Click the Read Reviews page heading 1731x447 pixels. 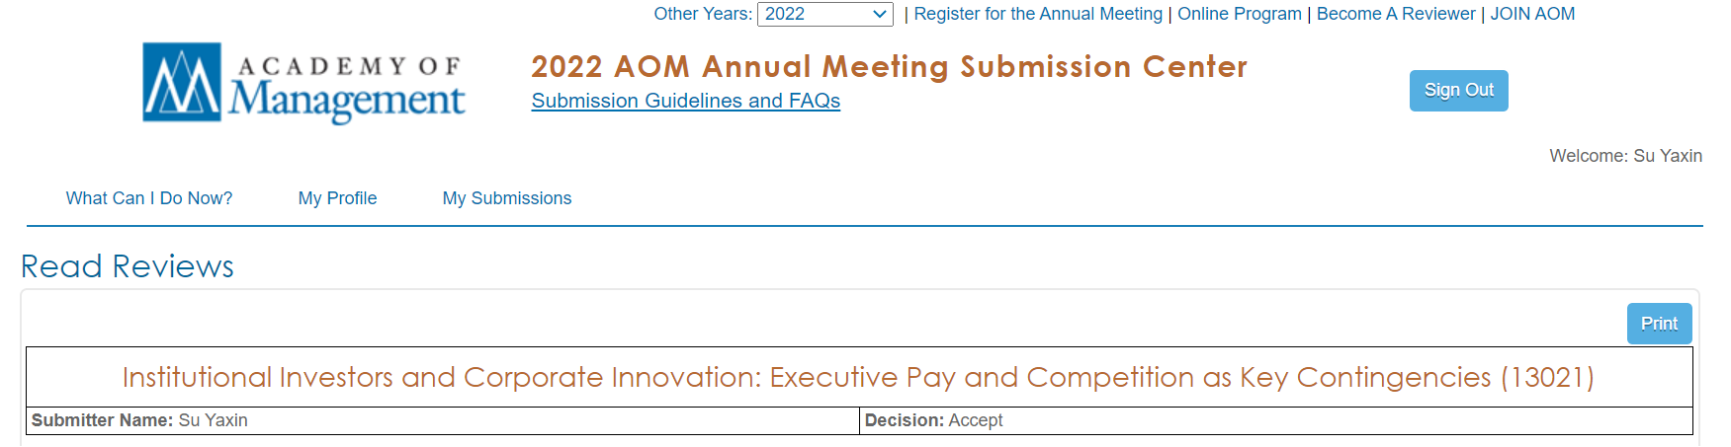[127, 266]
